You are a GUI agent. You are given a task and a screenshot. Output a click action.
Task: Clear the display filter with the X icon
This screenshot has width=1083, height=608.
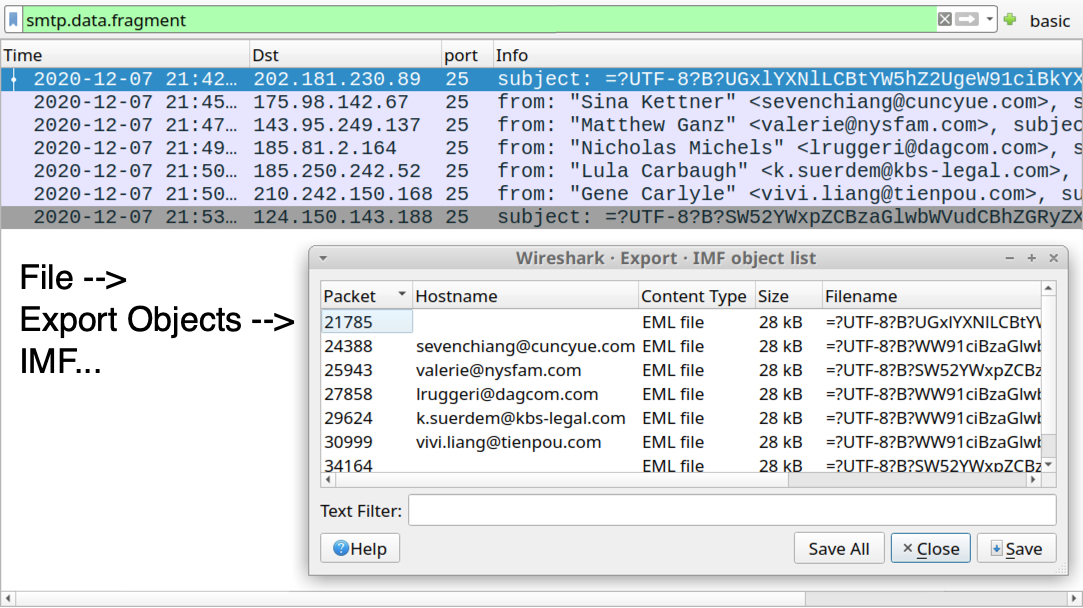tap(945, 19)
